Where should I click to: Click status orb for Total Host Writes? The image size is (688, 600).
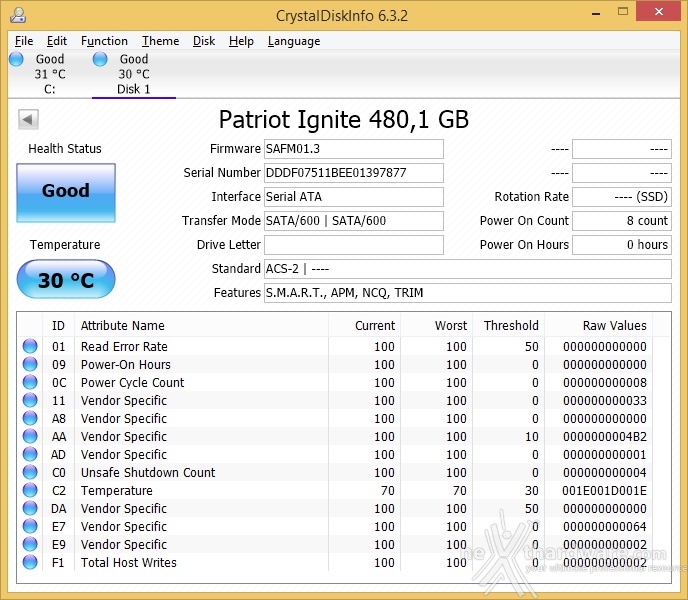point(30,562)
